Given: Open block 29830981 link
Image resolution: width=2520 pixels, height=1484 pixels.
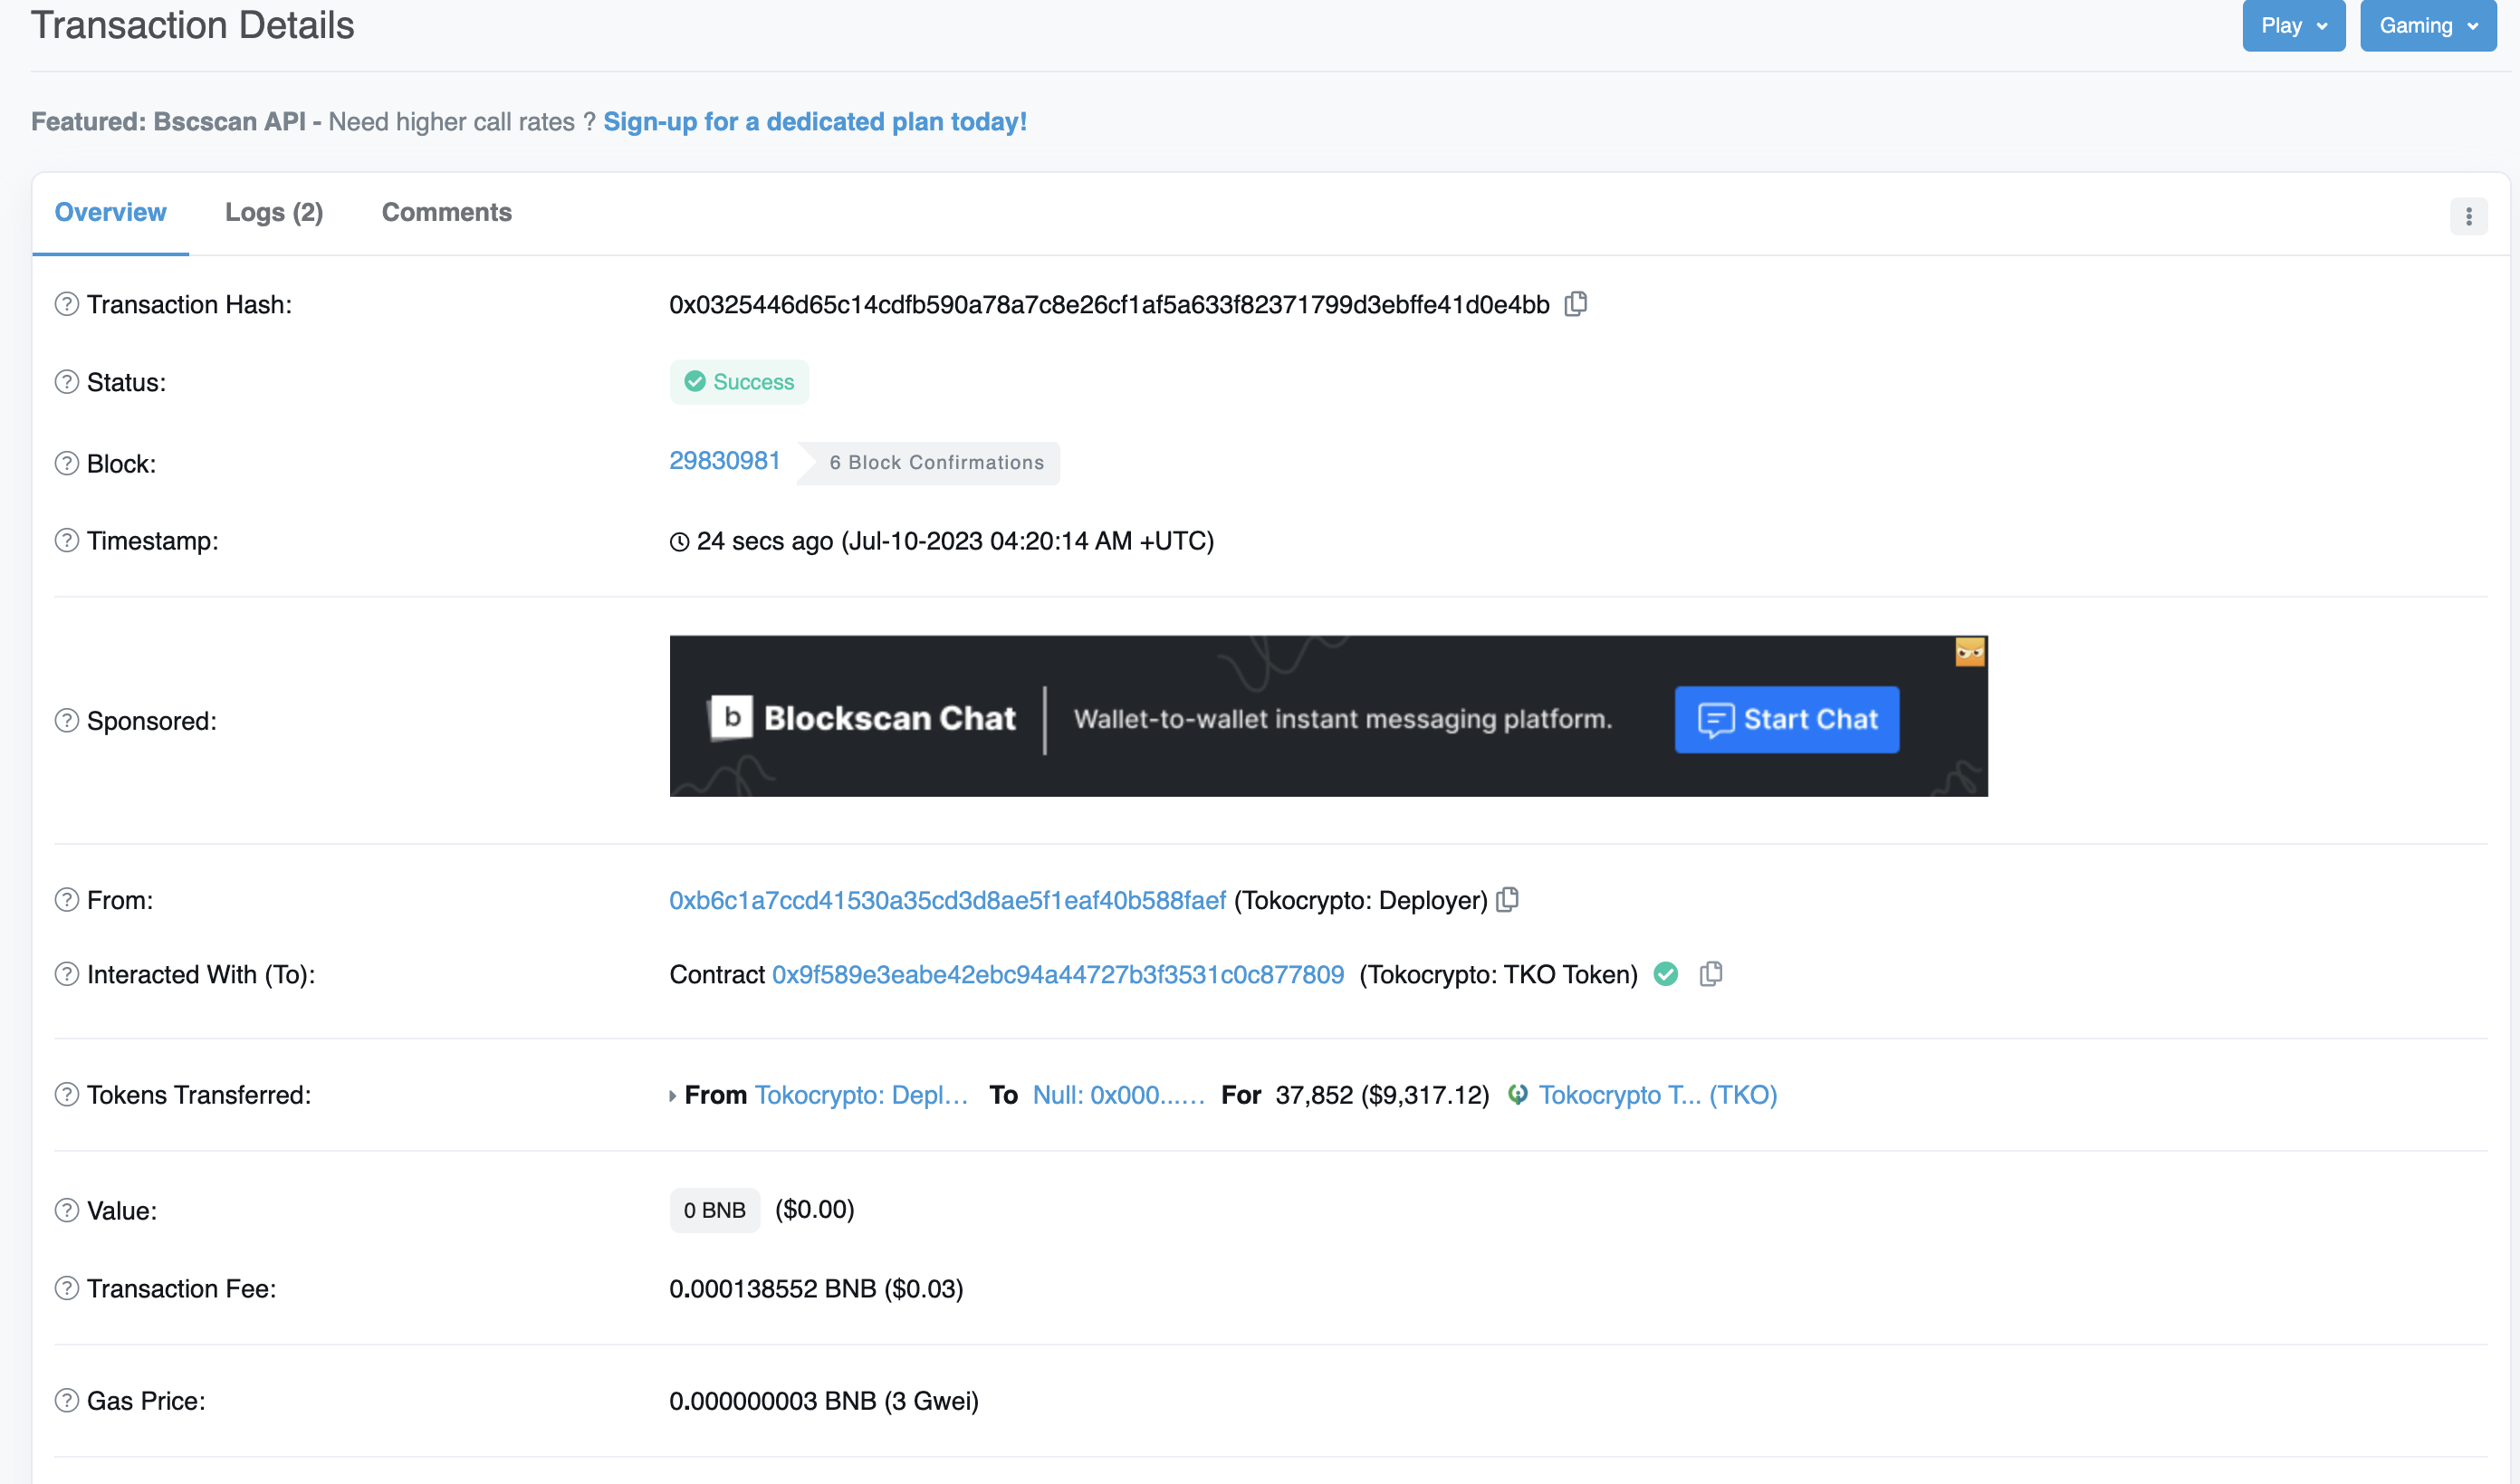Looking at the screenshot, I should tap(725, 460).
